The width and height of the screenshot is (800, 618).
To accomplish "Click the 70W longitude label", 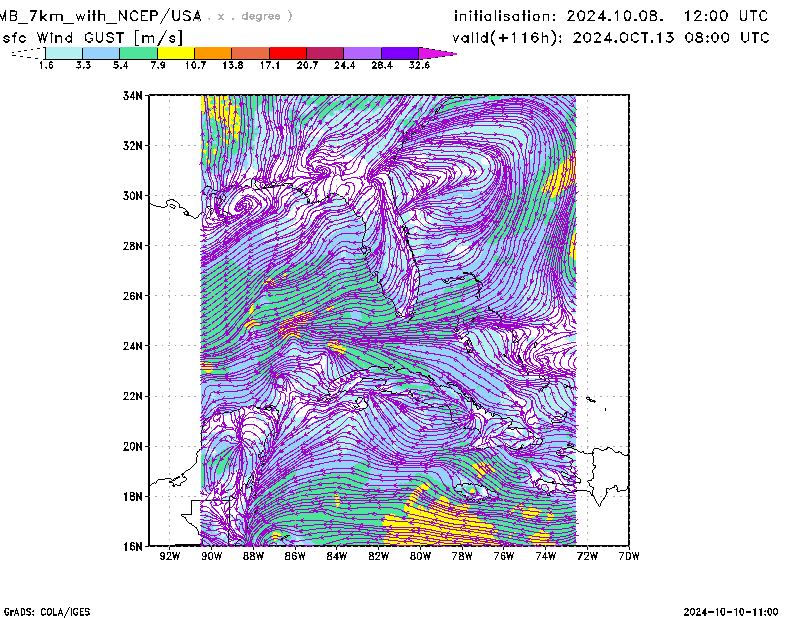I will (x=629, y=556).
